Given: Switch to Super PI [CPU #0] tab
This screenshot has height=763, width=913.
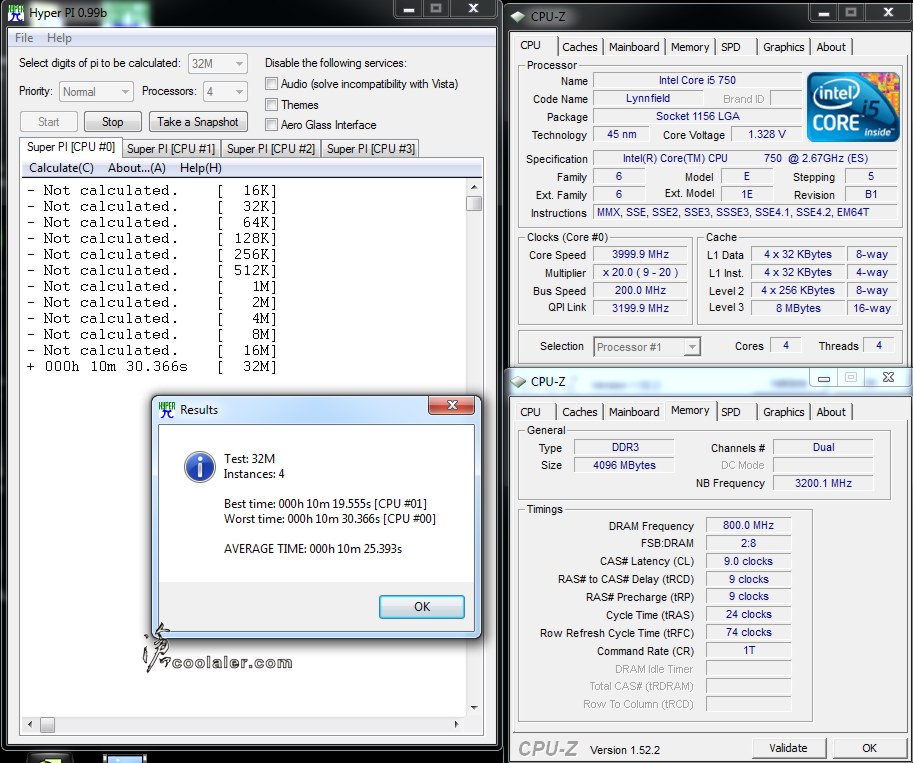Looking at the screenshot, I should (70, 147).
